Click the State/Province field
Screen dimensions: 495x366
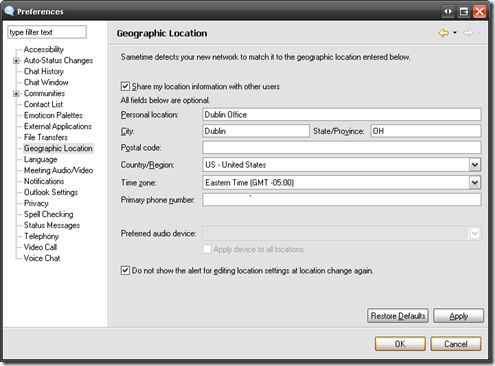(426, 131)
